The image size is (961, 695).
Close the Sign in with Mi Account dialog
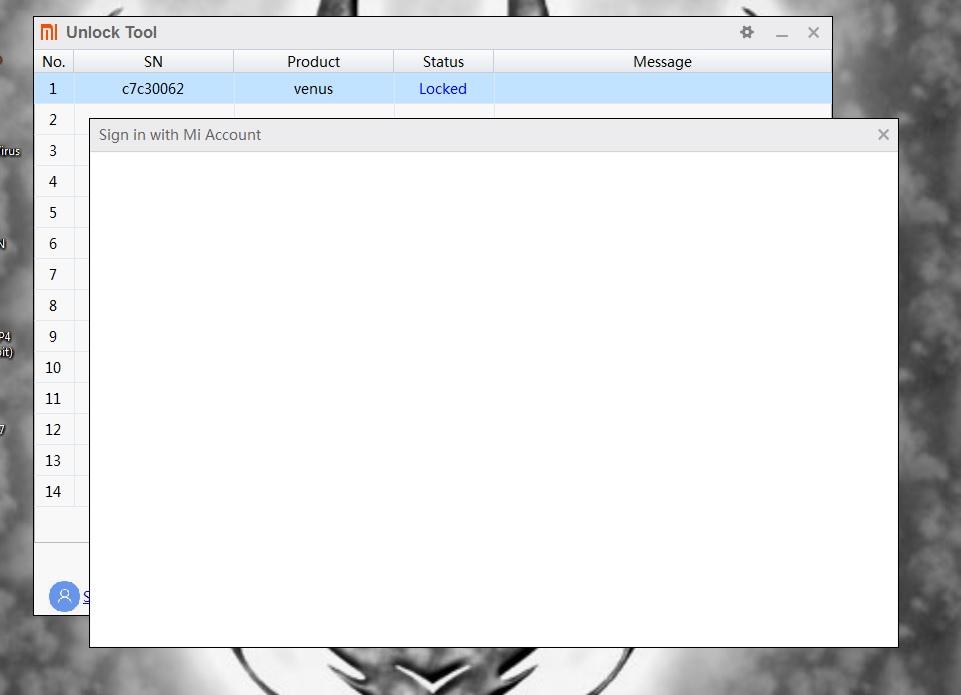pyautogui.click(x=882, y=135)
